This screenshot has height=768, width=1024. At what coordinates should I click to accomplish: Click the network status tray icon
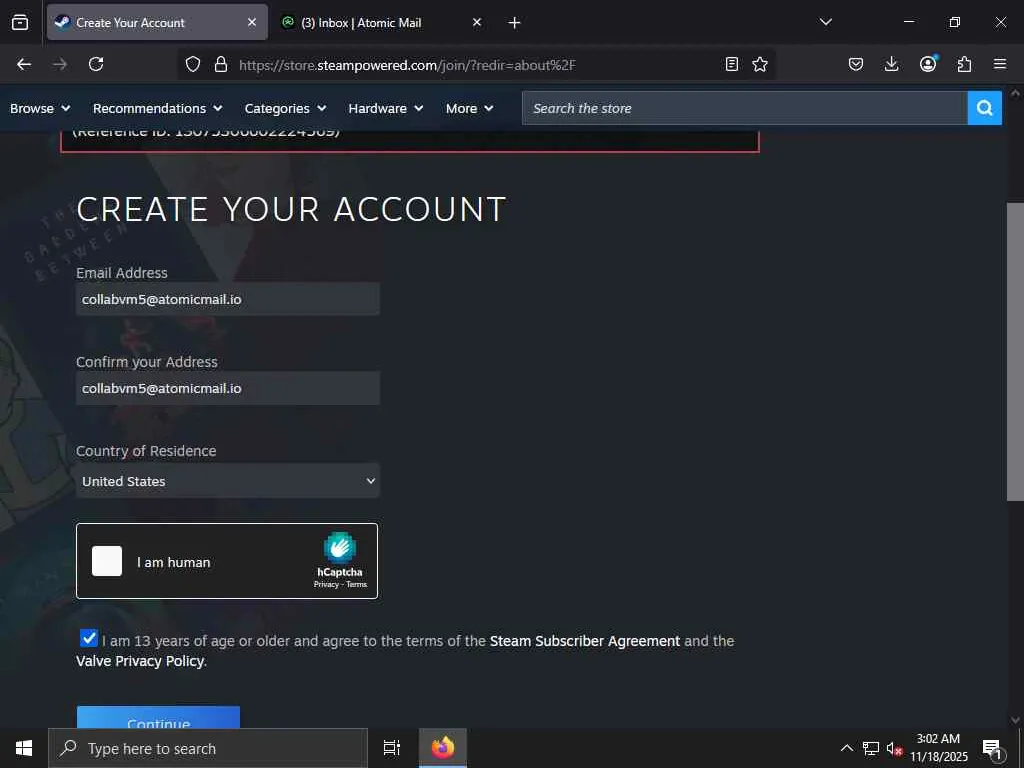pos(871,748)
